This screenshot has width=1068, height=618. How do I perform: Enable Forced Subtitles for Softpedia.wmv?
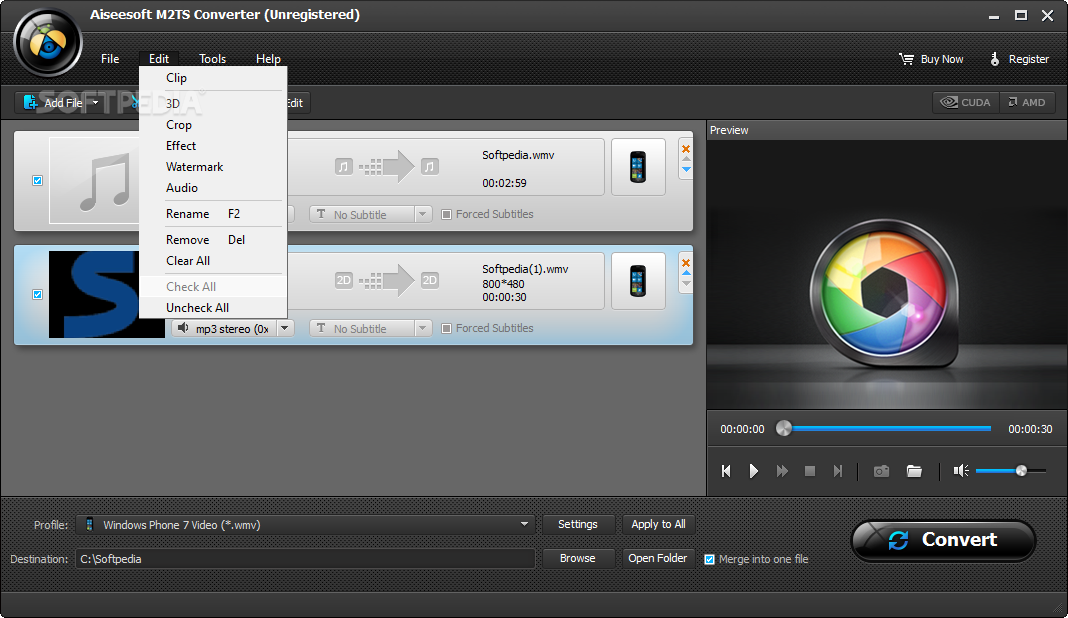446,215
